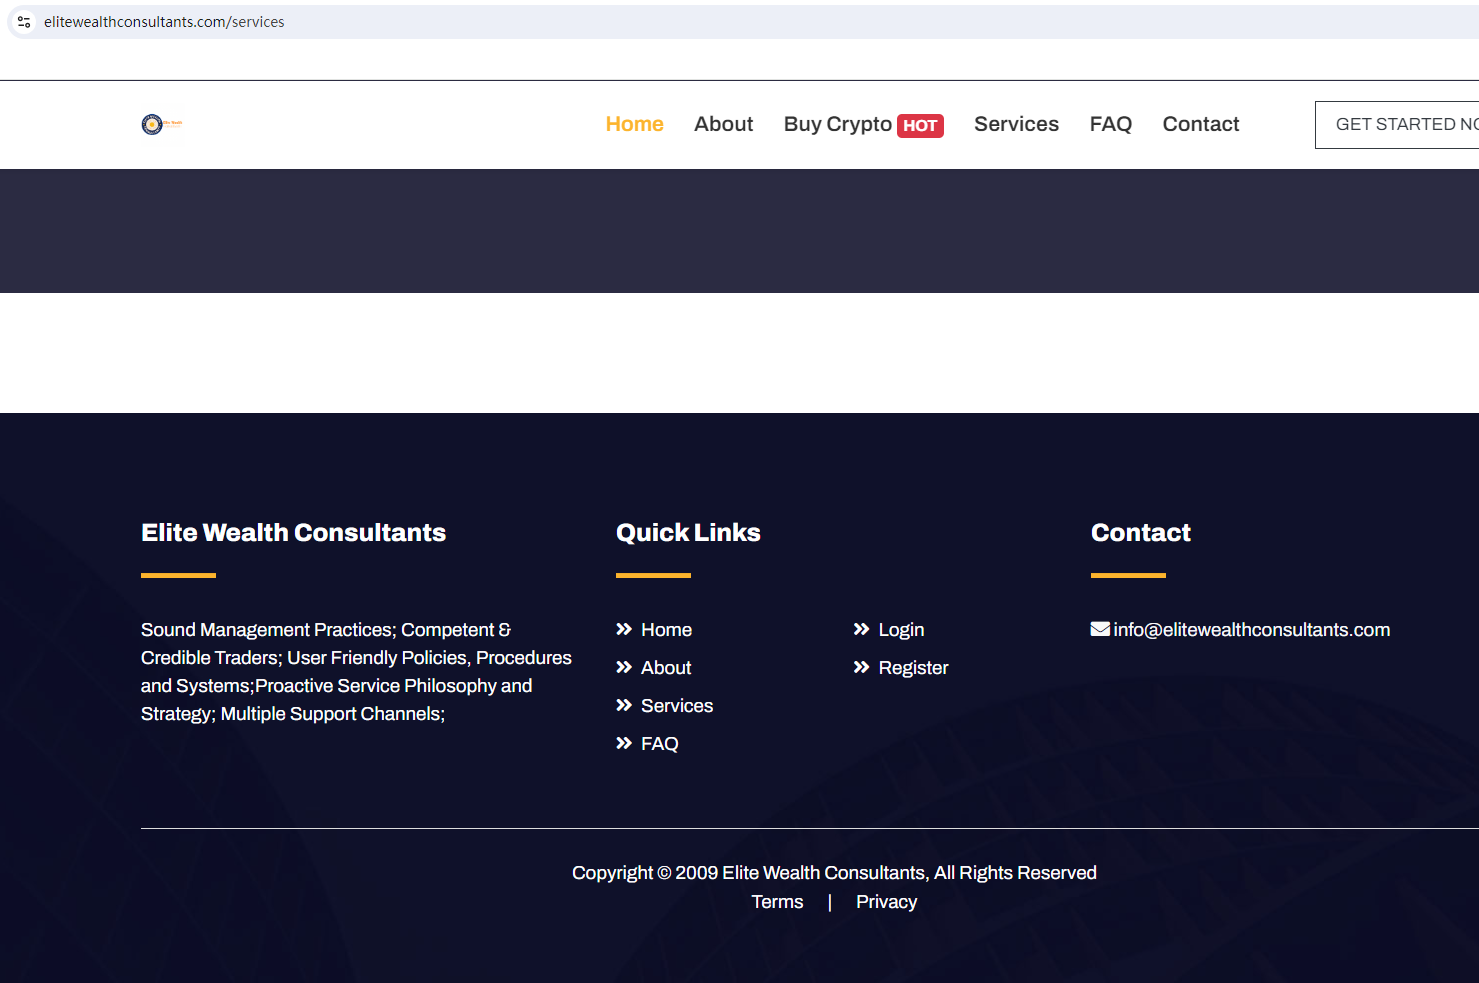Open the Terms link in footer
Image resolution: width=1479 pixels, height=983 pixels.
coord(777,901)
